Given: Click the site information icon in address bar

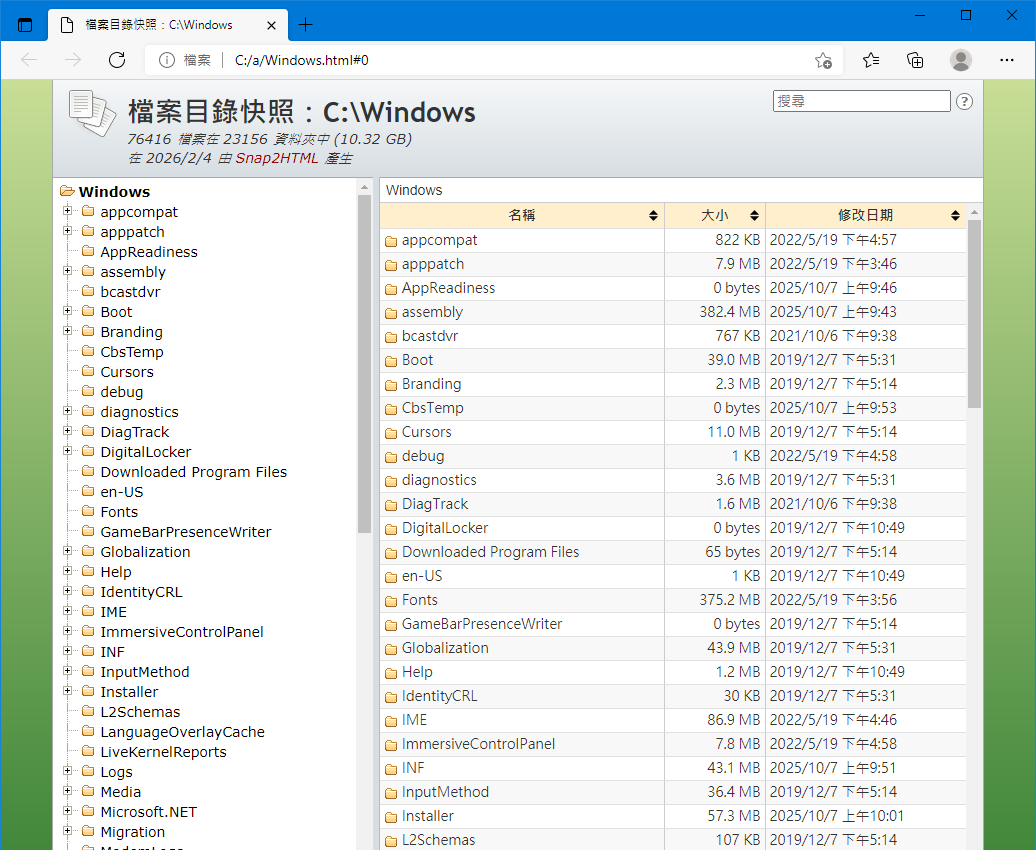Looking at the screenshot, I should (165, 60).
